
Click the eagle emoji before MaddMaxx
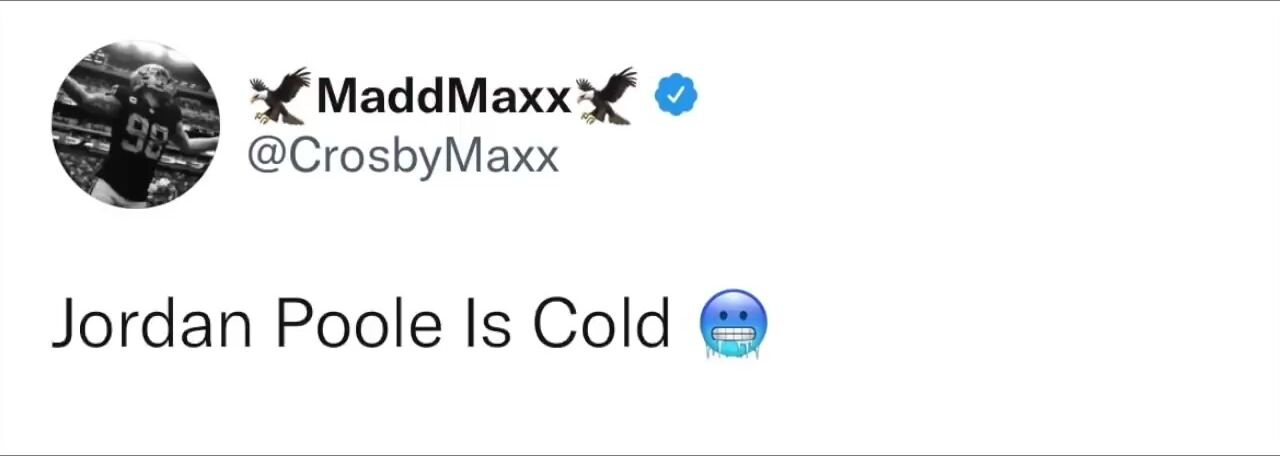point(279,96)
